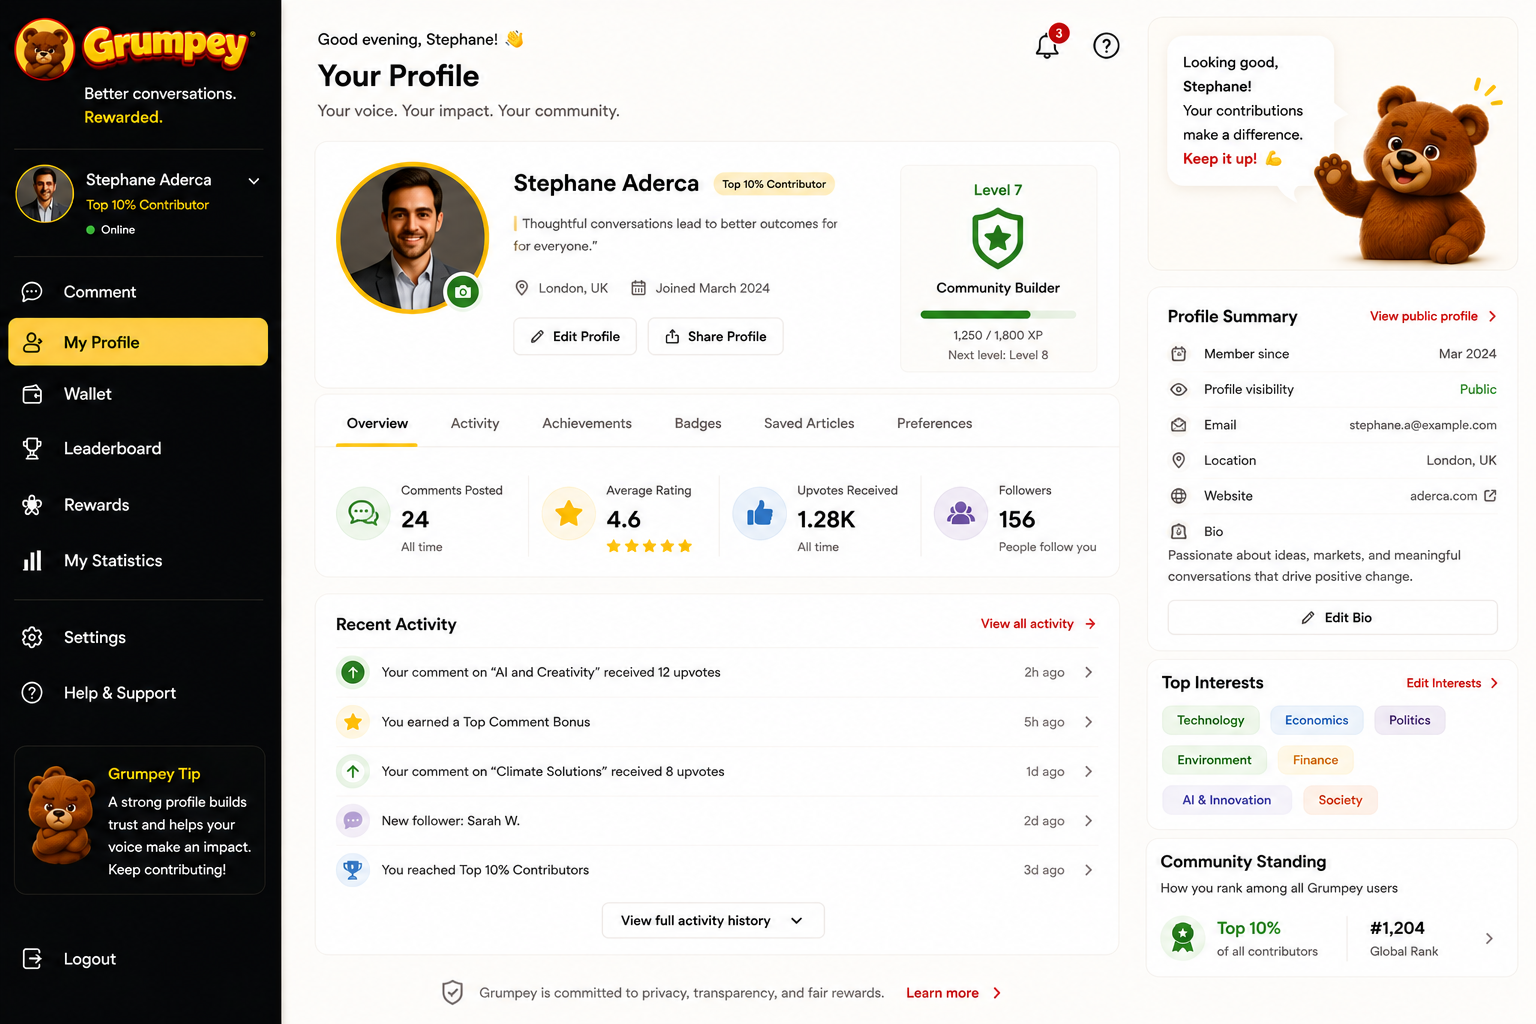
Task: Switch to the Preferences tab
Action: click(934, 423)
